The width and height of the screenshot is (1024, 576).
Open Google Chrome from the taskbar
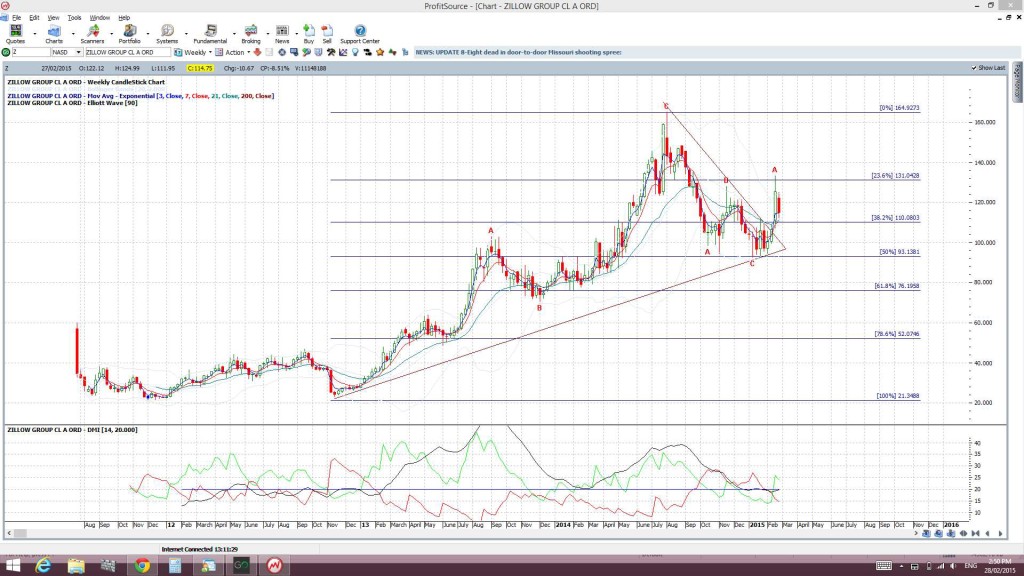tap(142, 566)
